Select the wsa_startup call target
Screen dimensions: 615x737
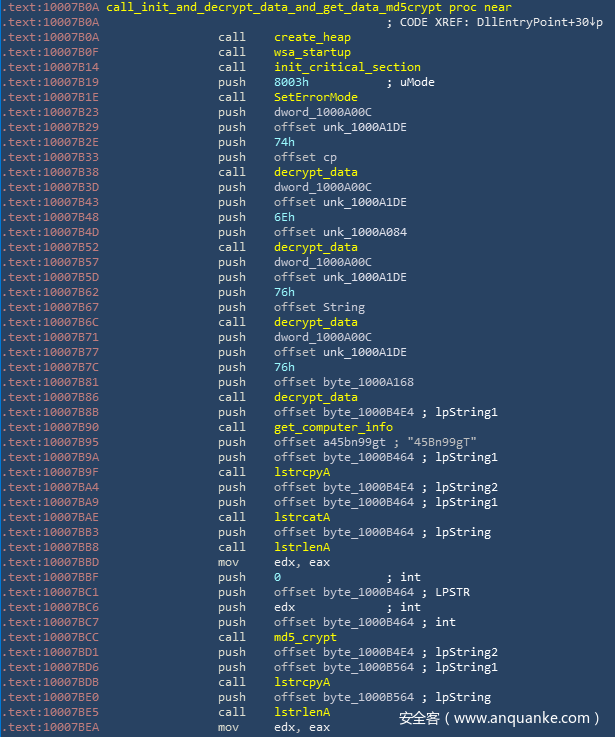(312, 52)
